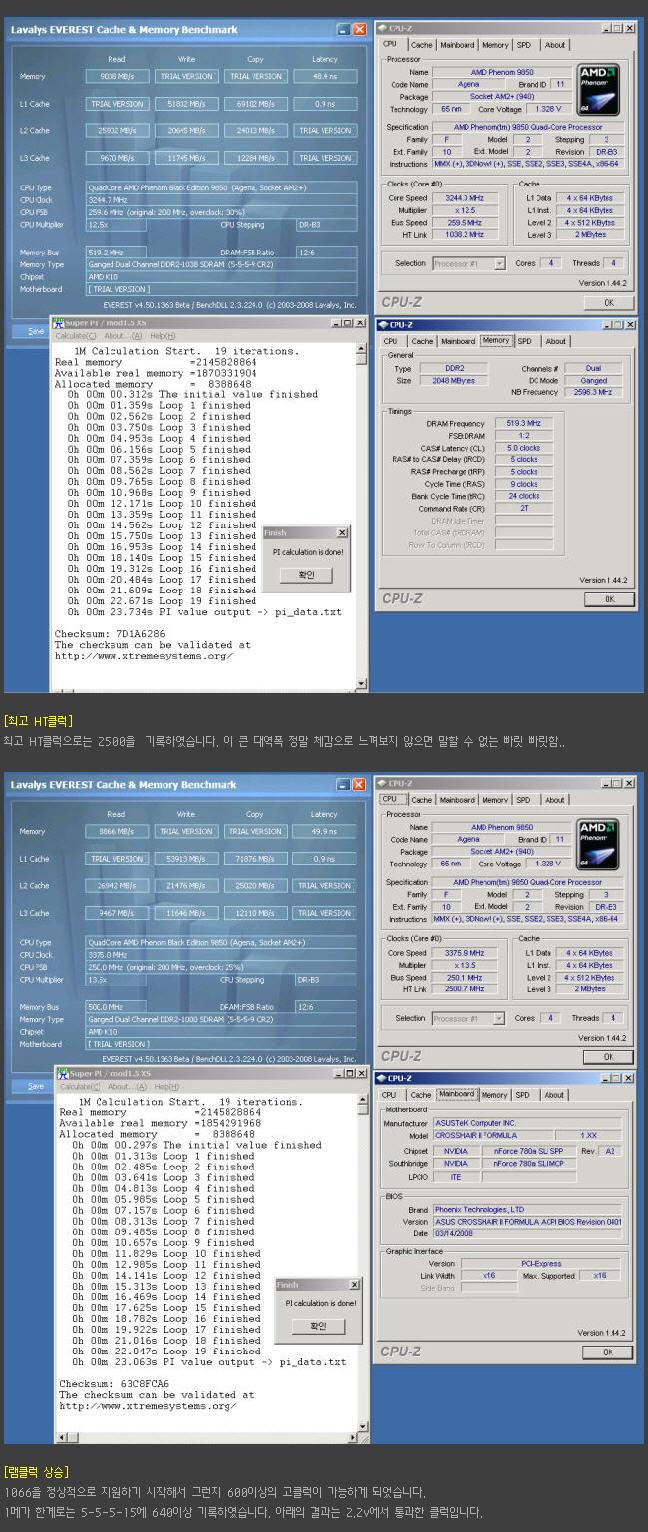
Task: Click Super PI title icon above checksum 63C8FCA6 window
Action: tap(61, 1075)
